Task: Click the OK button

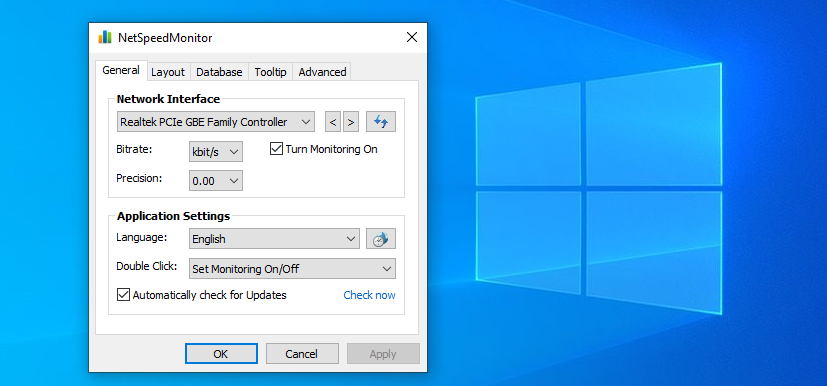Action: tap(221, 354)
